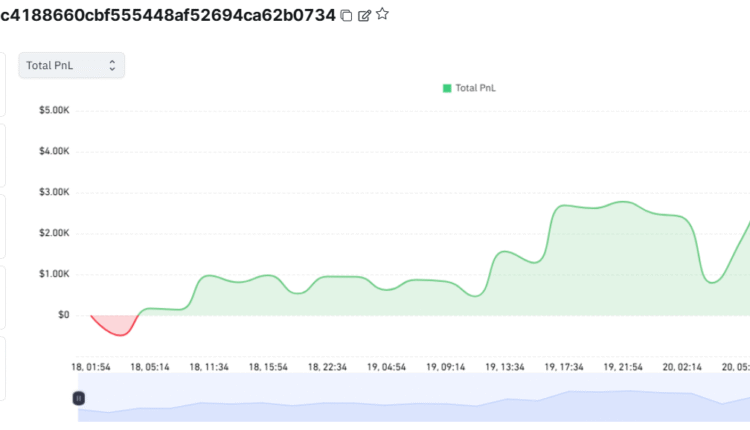Viewport: 750px width, 430px height.
Task: Select the 18, 11:34 time label
Action: pos(210,367)
